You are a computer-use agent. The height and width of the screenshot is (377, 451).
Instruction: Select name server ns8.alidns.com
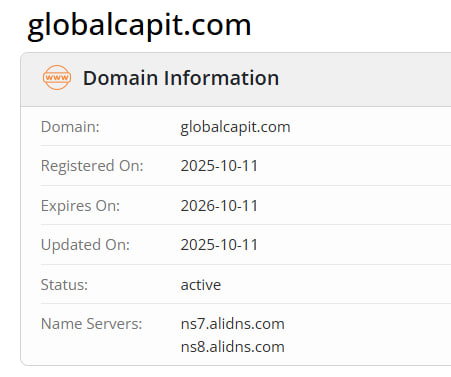coord(233,347)
